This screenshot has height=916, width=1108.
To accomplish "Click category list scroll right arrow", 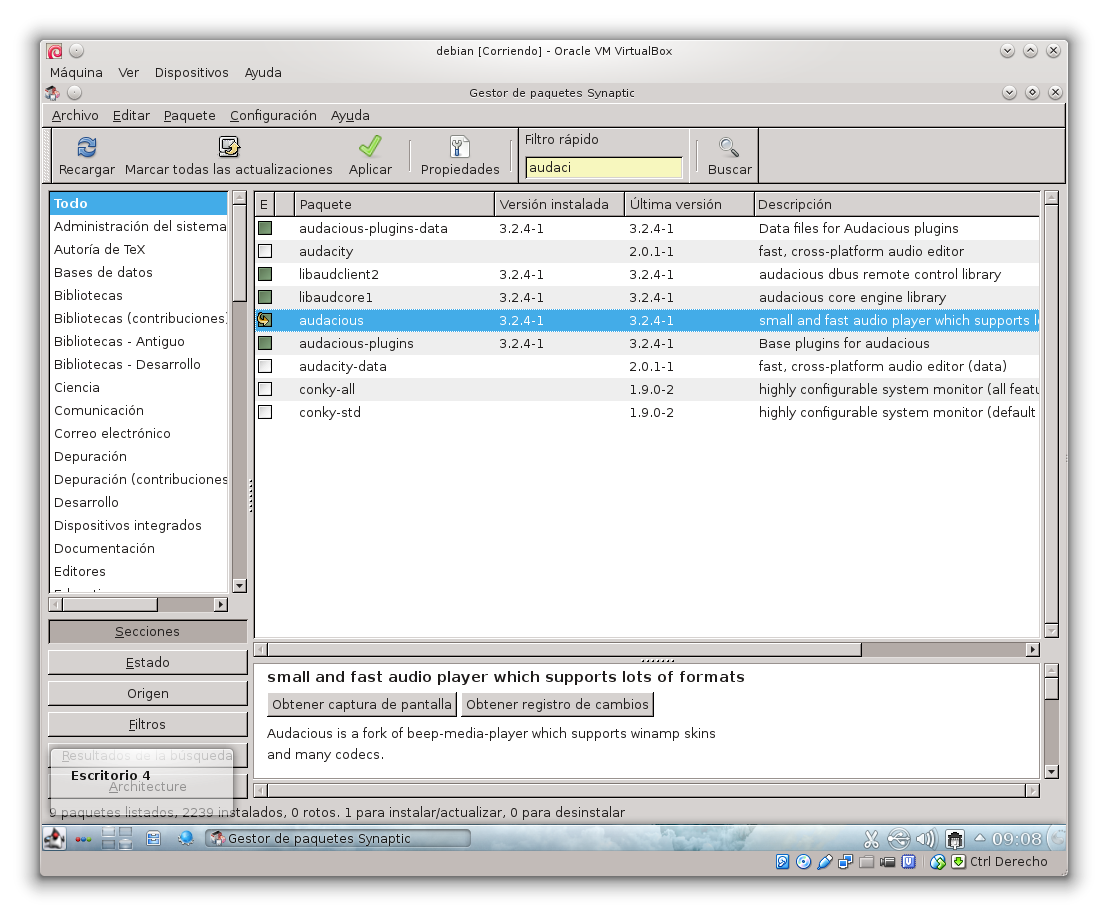I will [221, 604].
